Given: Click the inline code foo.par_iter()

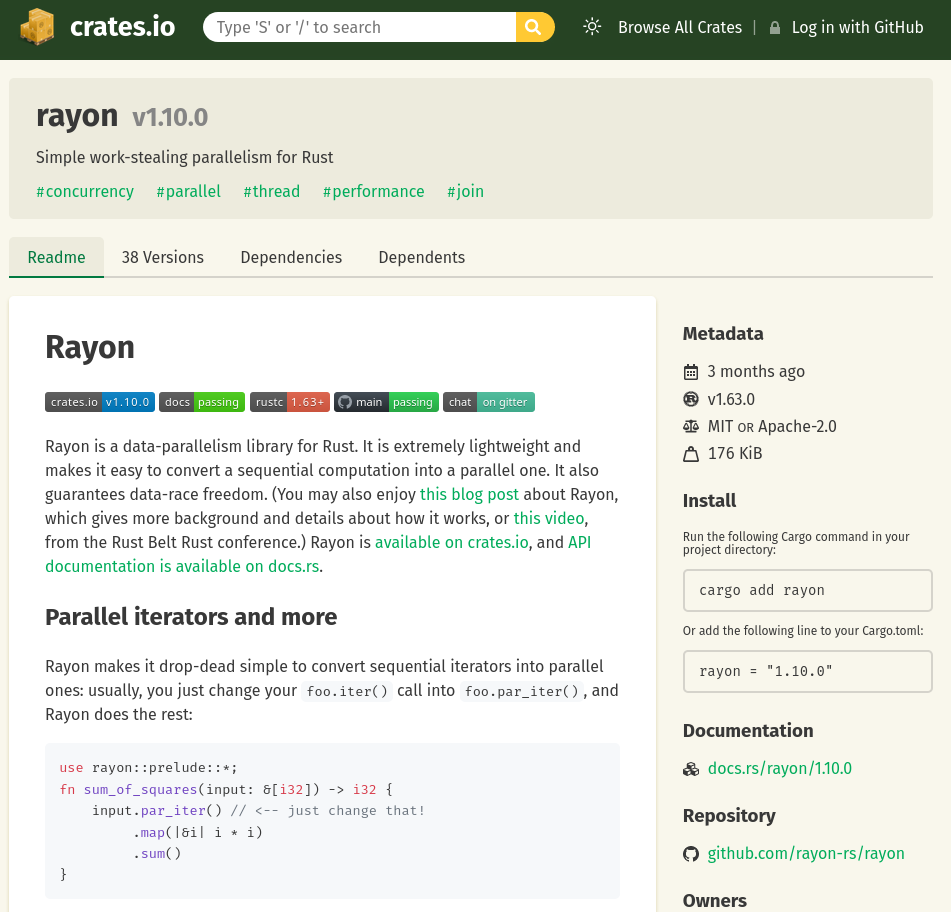Looking at the screenshot, I should (522, 691).
